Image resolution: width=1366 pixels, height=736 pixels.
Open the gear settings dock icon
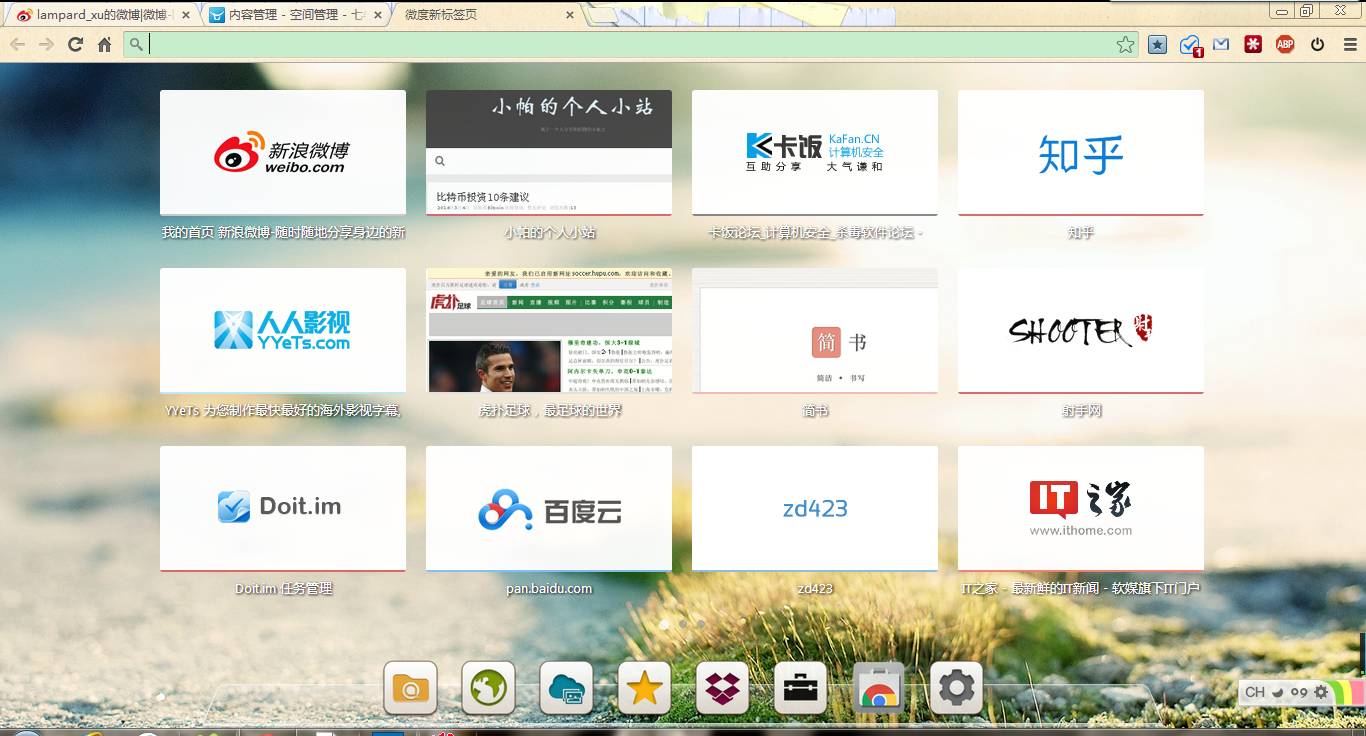(x=957, y=688)
